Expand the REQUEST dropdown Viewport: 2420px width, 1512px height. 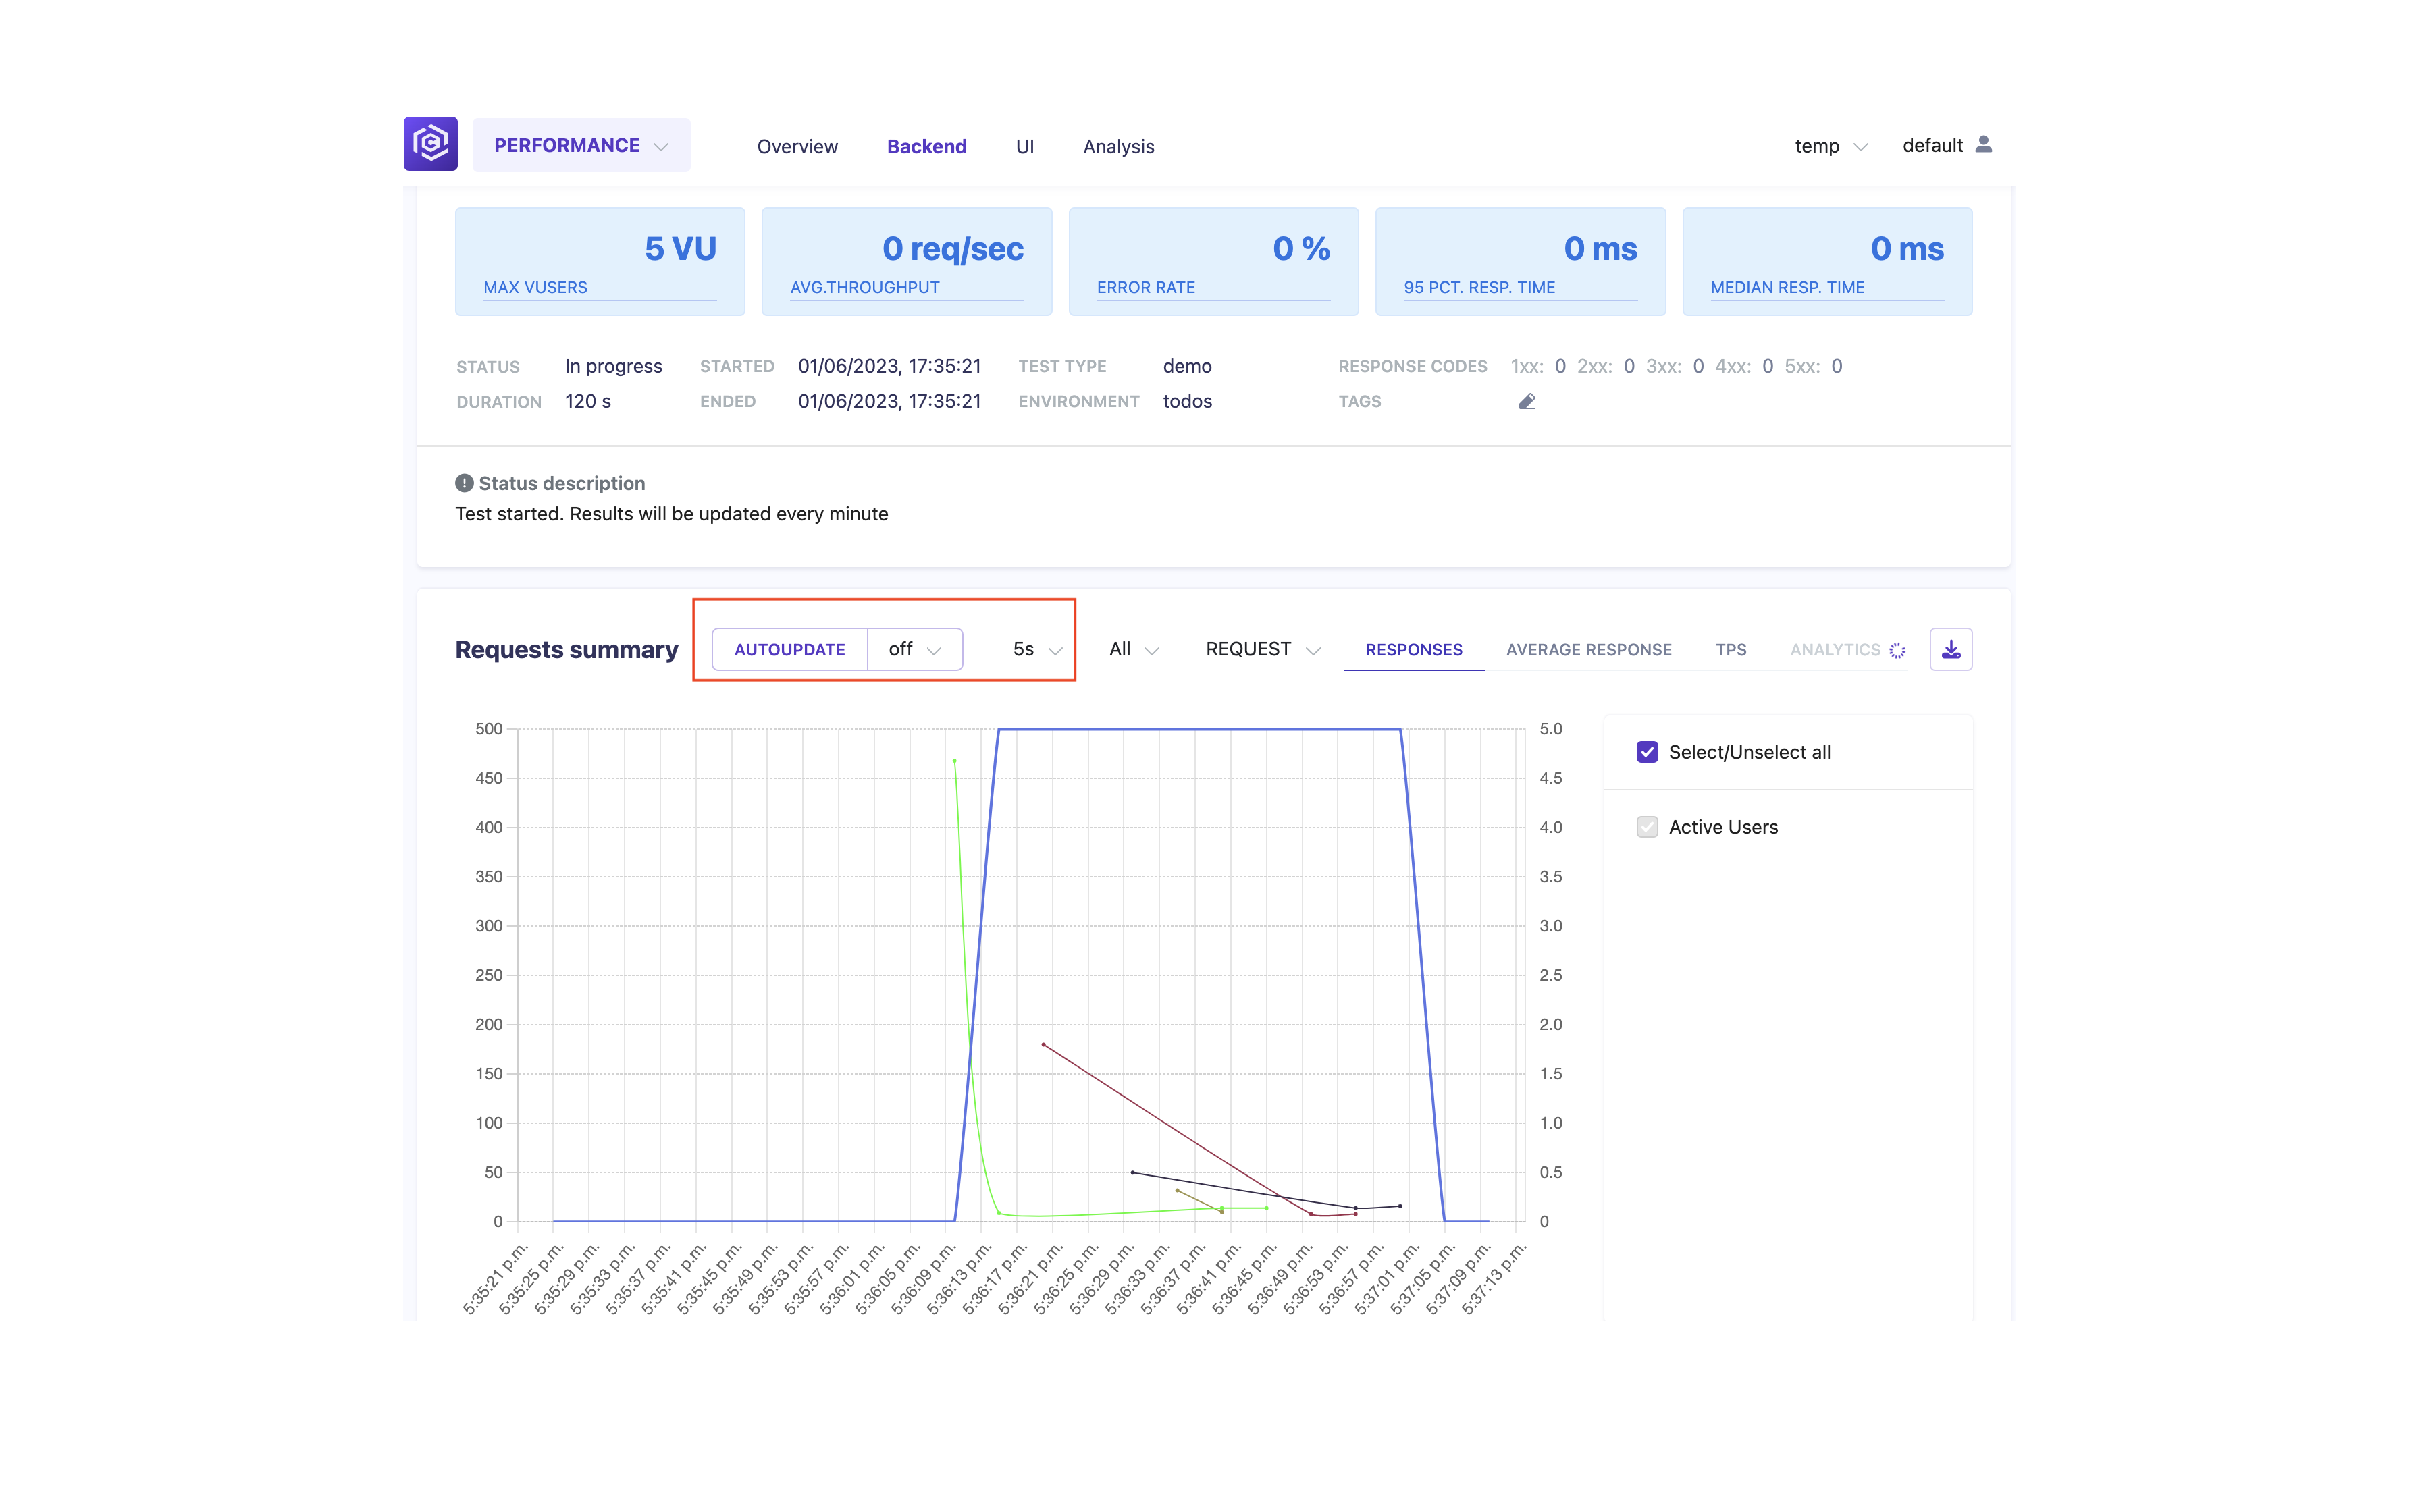(x=1263, y=649)
